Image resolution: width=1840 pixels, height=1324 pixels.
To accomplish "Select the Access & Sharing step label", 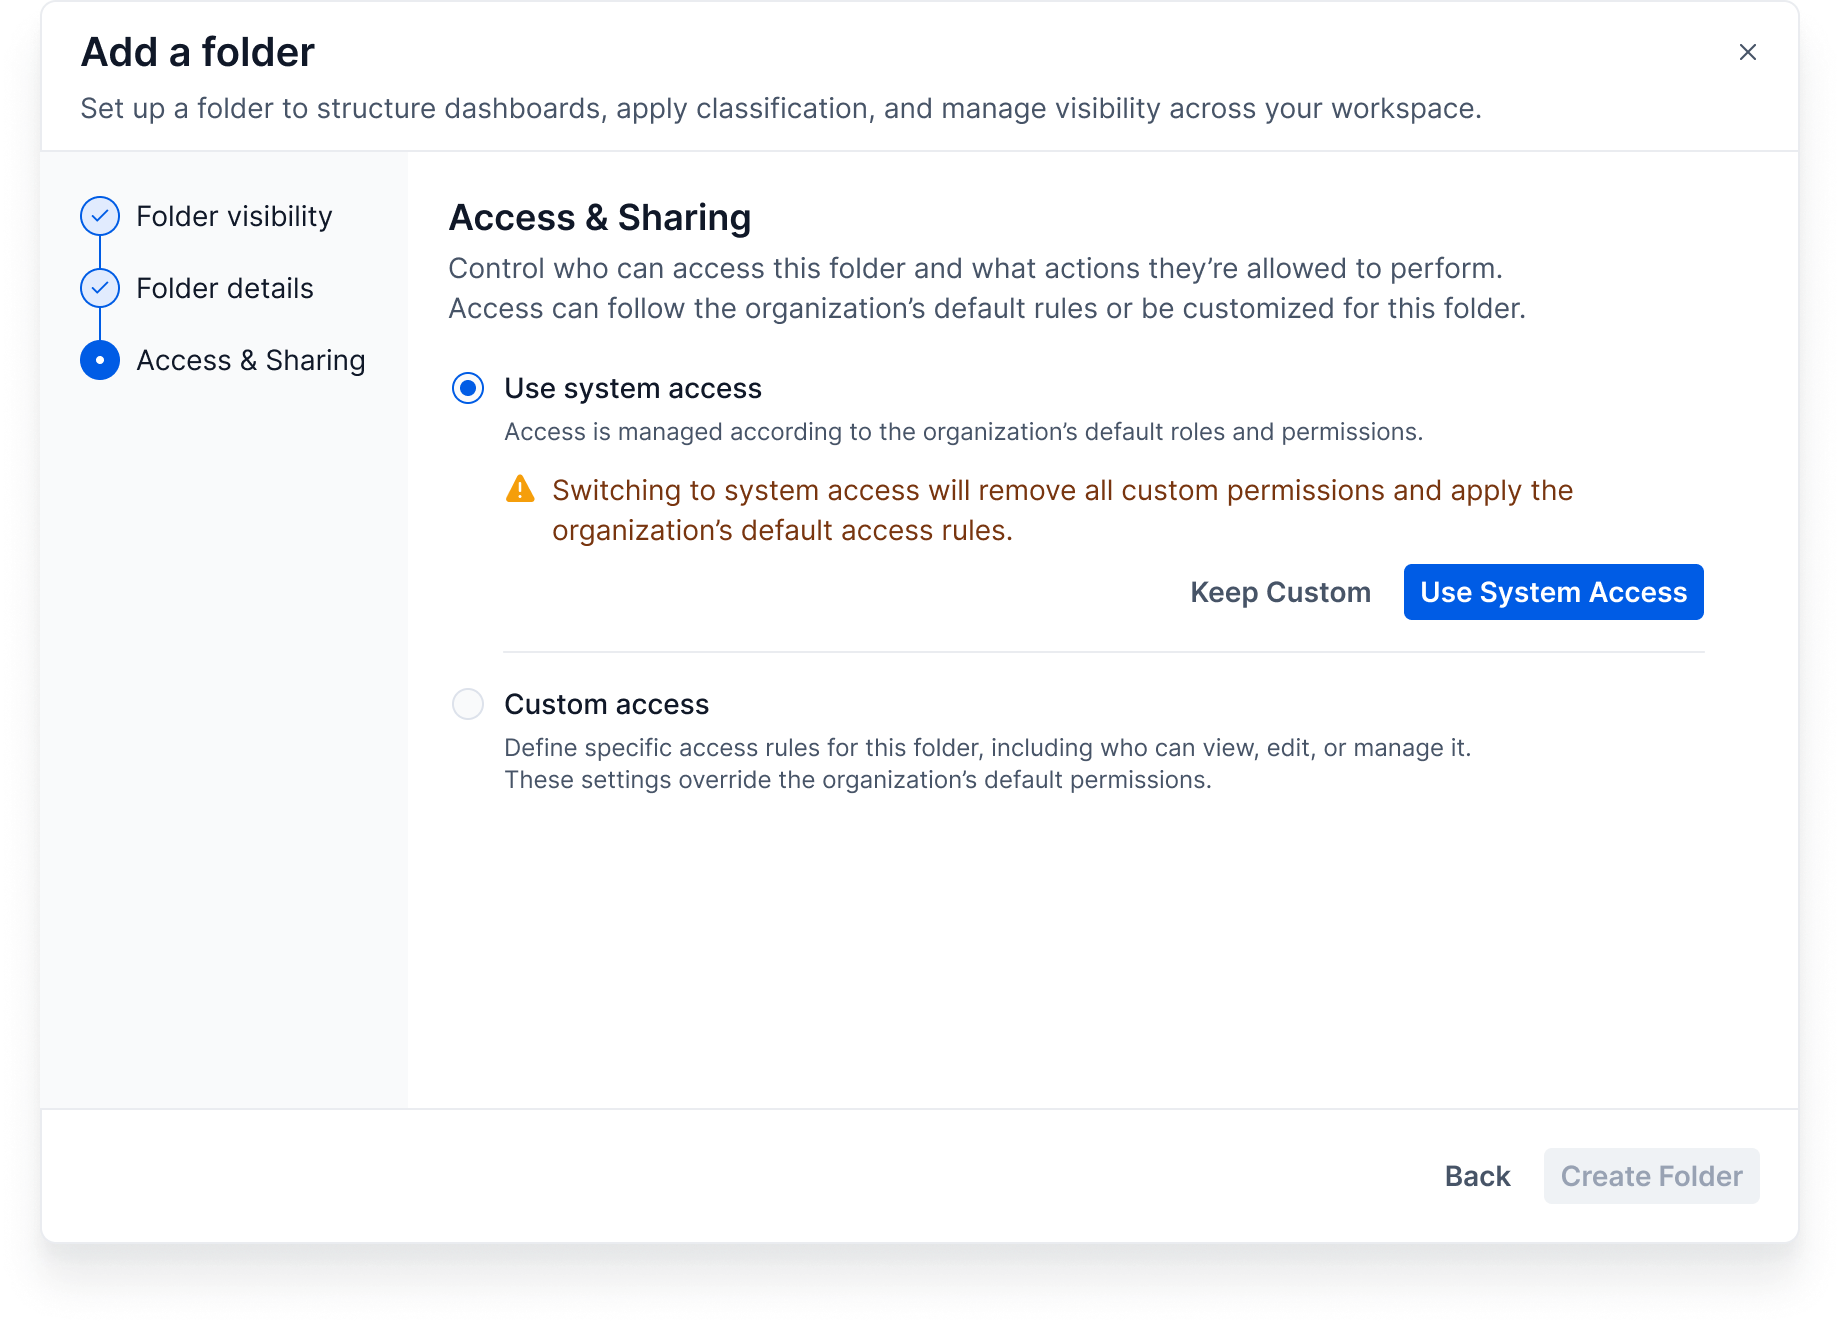I will click(x=250, y=360).
